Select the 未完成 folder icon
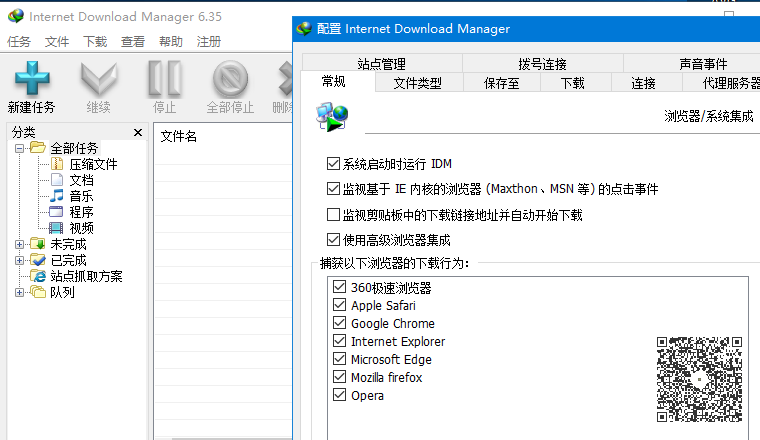The width and height of the screenshot is (760, 440). [38, 244]
